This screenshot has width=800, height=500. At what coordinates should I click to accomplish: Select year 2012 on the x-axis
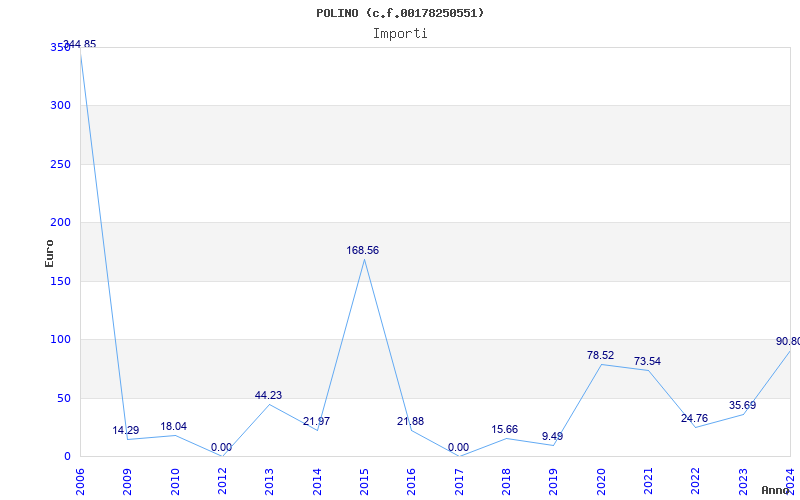coord(222,481)
